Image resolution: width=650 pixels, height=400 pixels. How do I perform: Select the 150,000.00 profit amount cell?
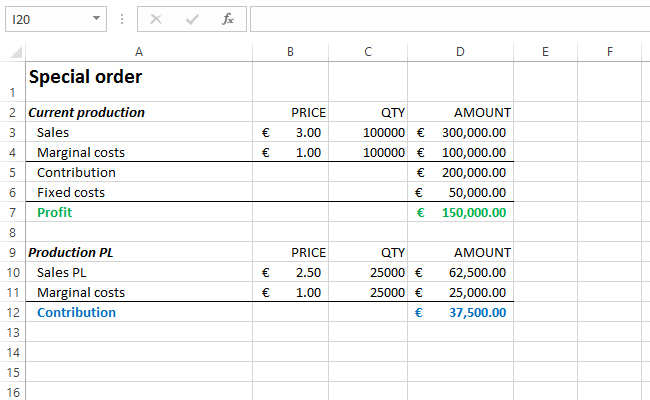(460, 212)
